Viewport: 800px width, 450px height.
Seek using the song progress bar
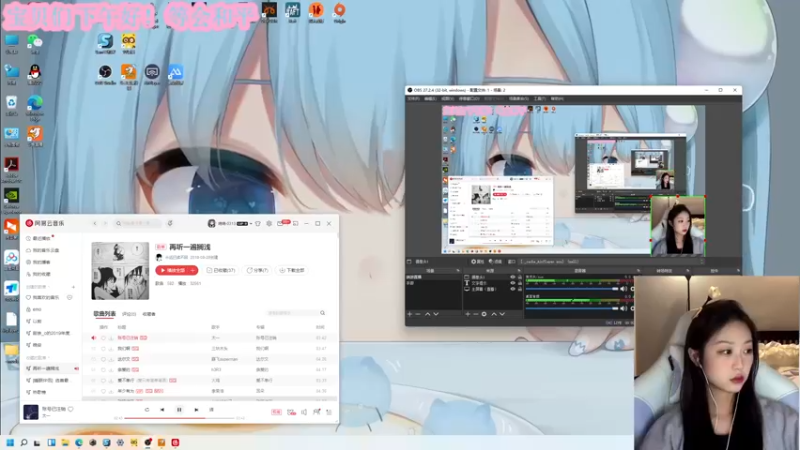[180, 418]
